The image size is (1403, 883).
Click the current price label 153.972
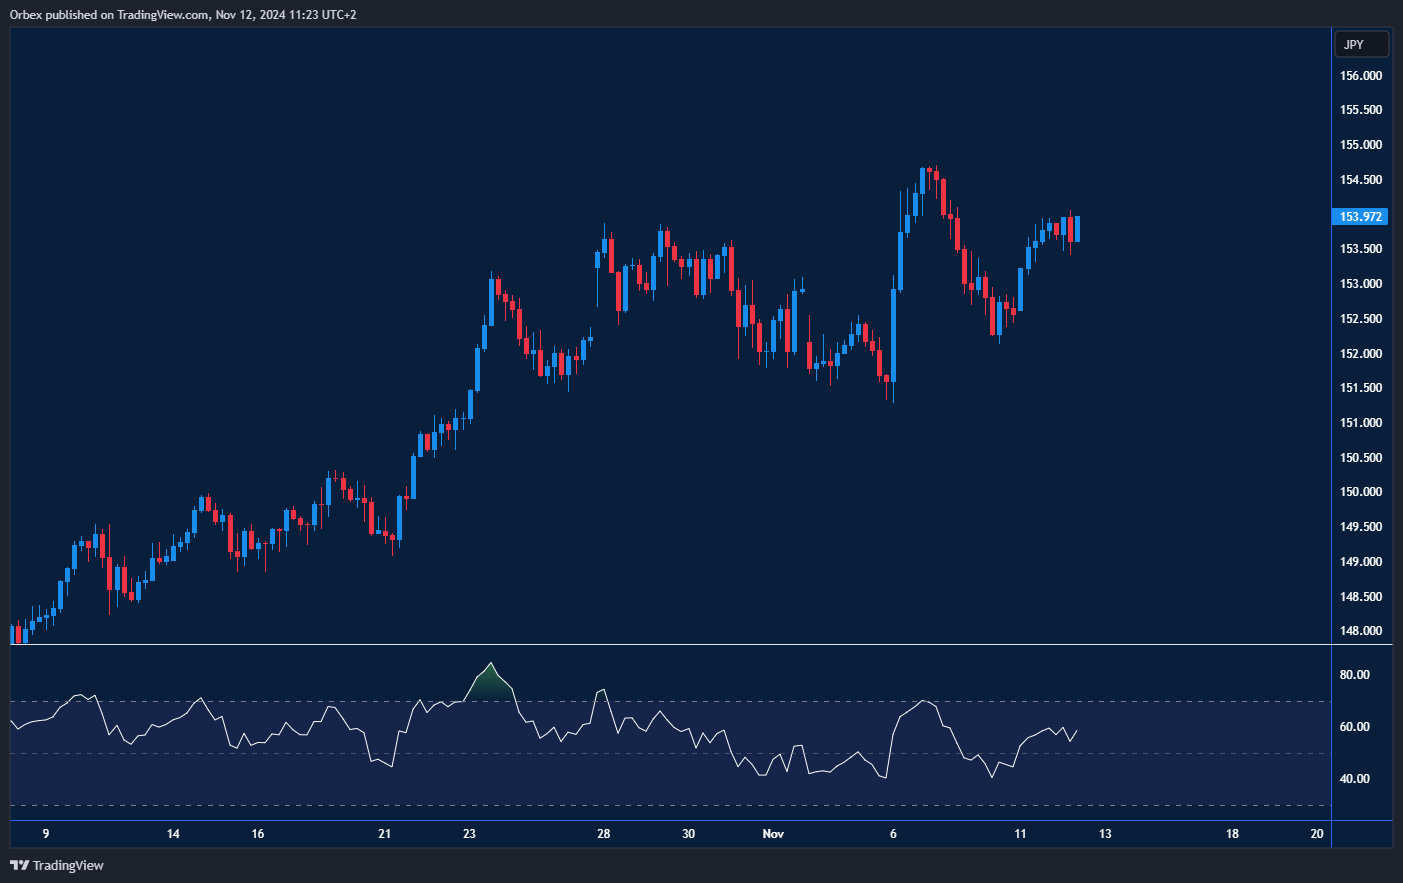pos(1360,217)
